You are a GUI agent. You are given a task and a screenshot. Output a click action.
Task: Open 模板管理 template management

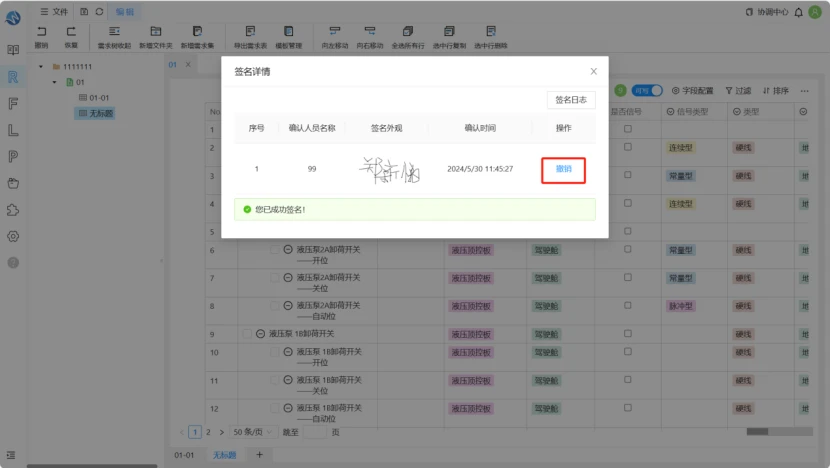point(288,37)
